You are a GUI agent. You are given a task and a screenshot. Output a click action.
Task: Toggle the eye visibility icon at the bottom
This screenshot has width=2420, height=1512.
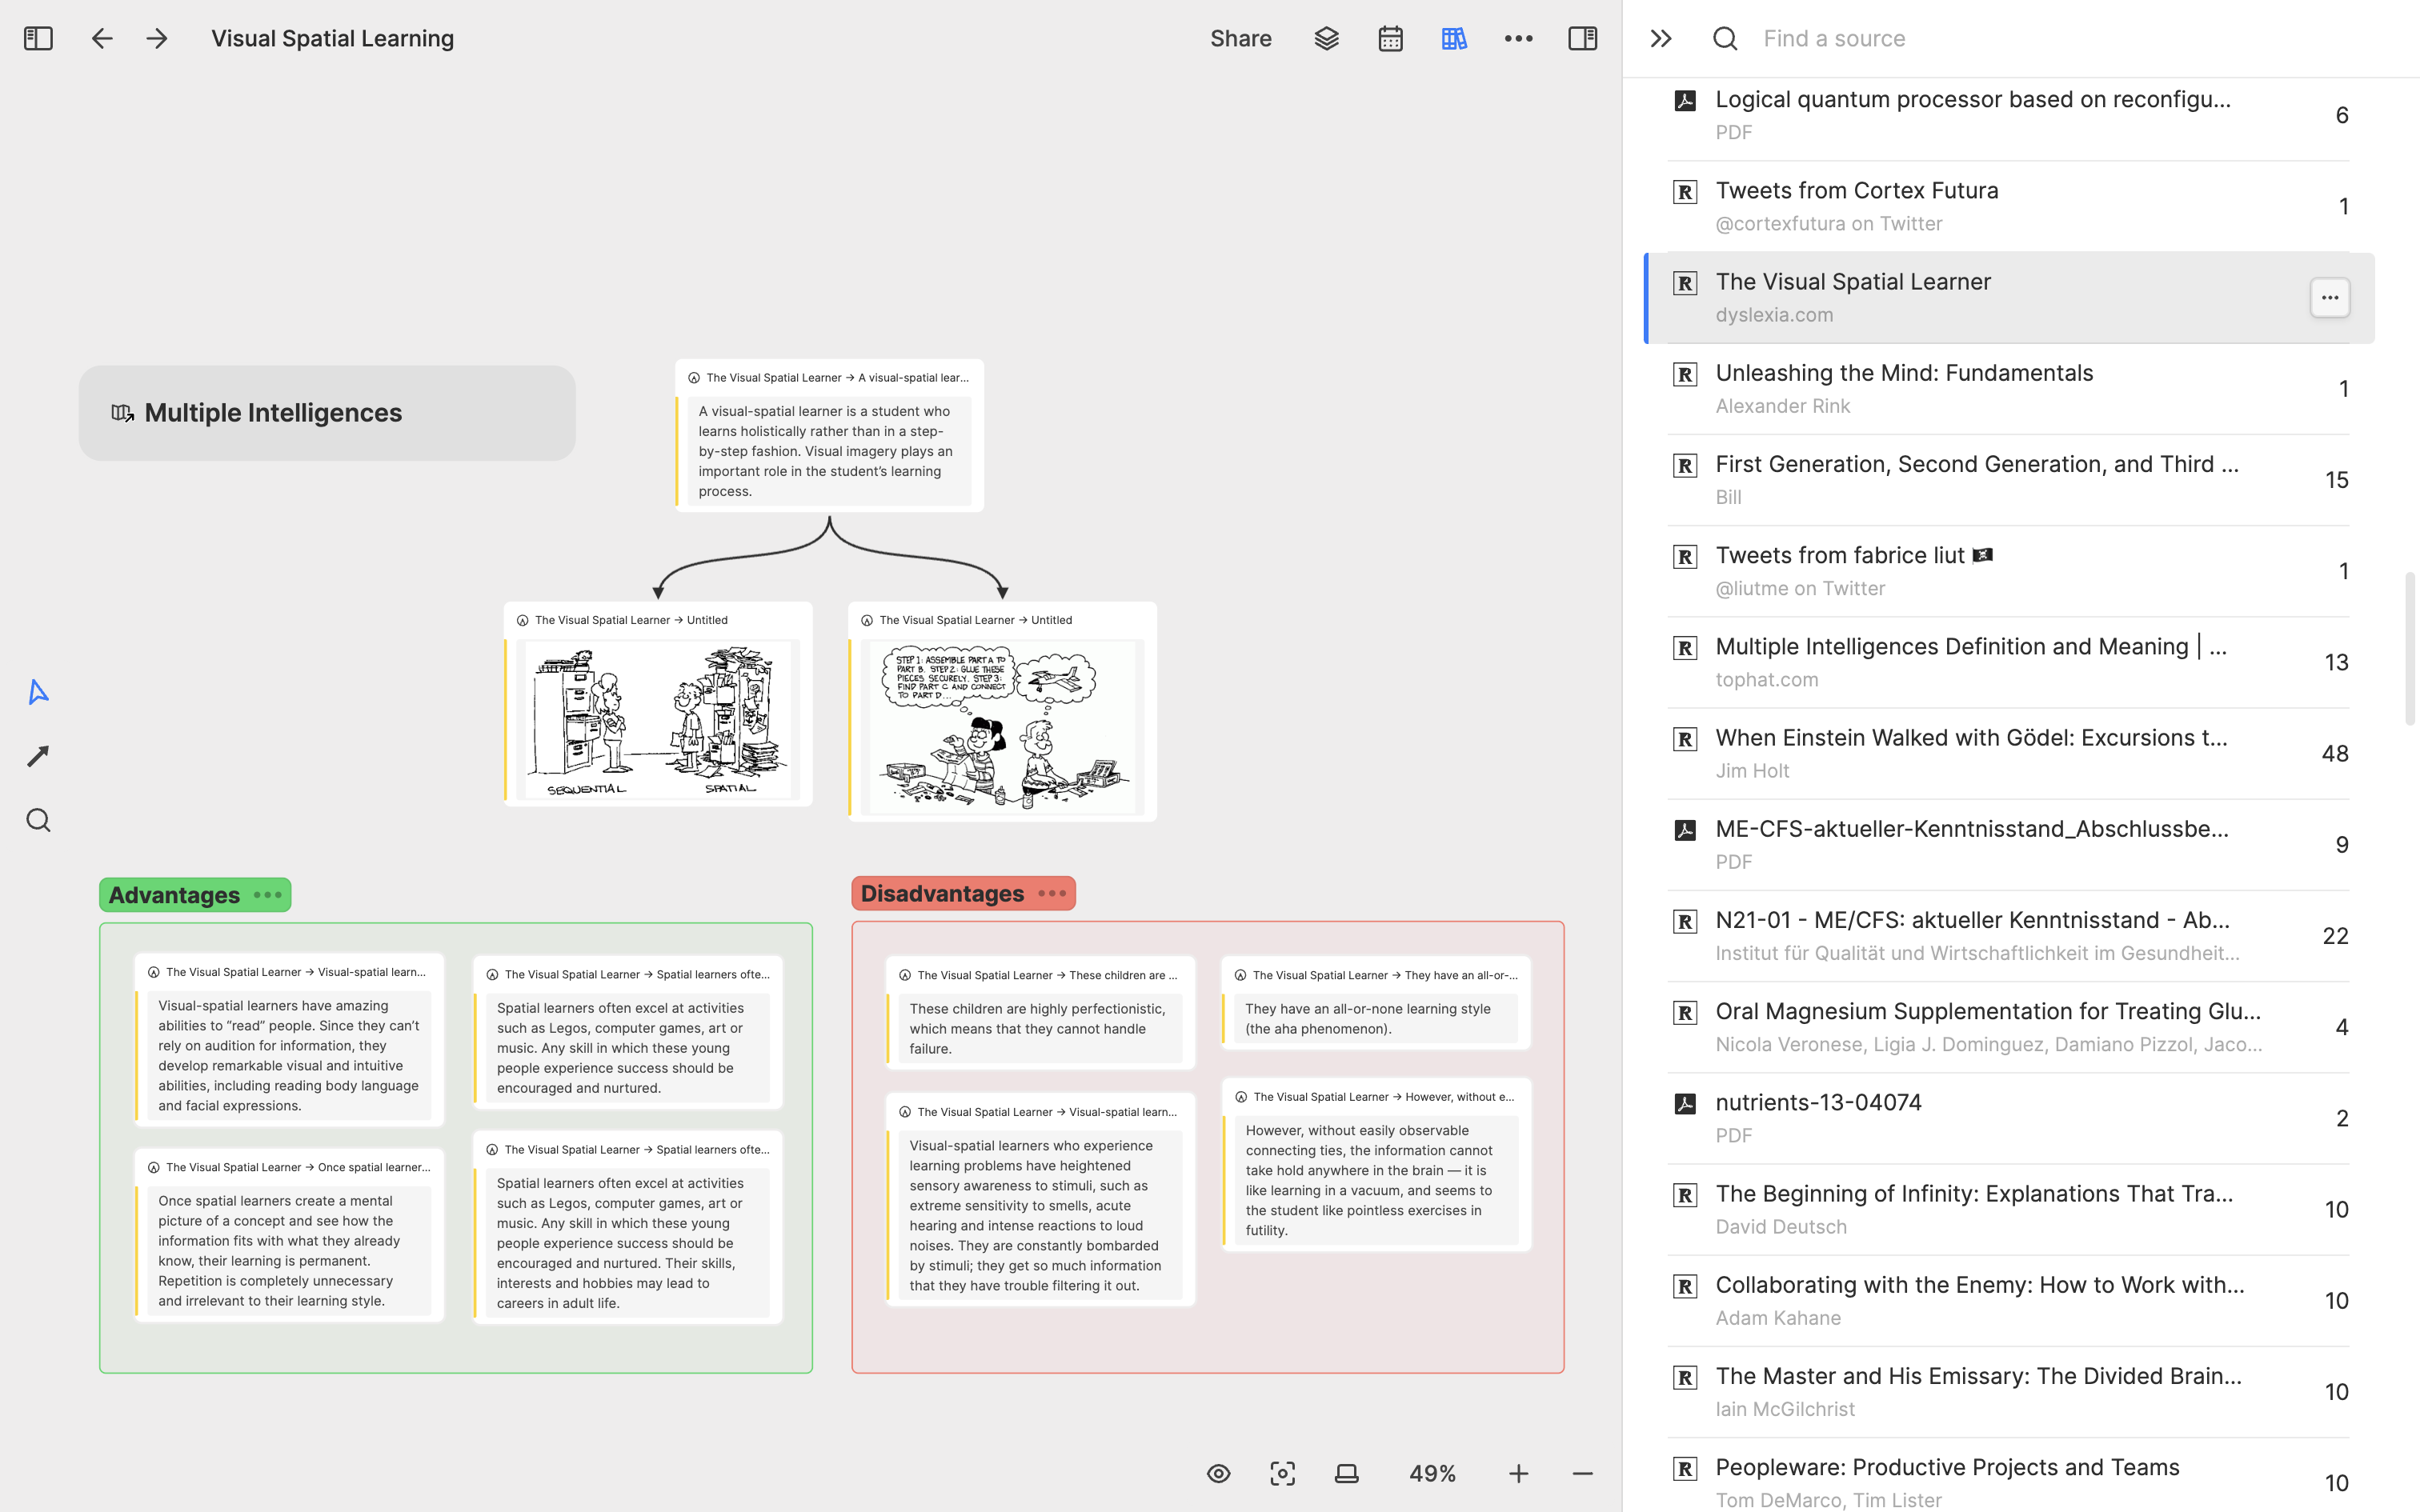point(1218,1473)
